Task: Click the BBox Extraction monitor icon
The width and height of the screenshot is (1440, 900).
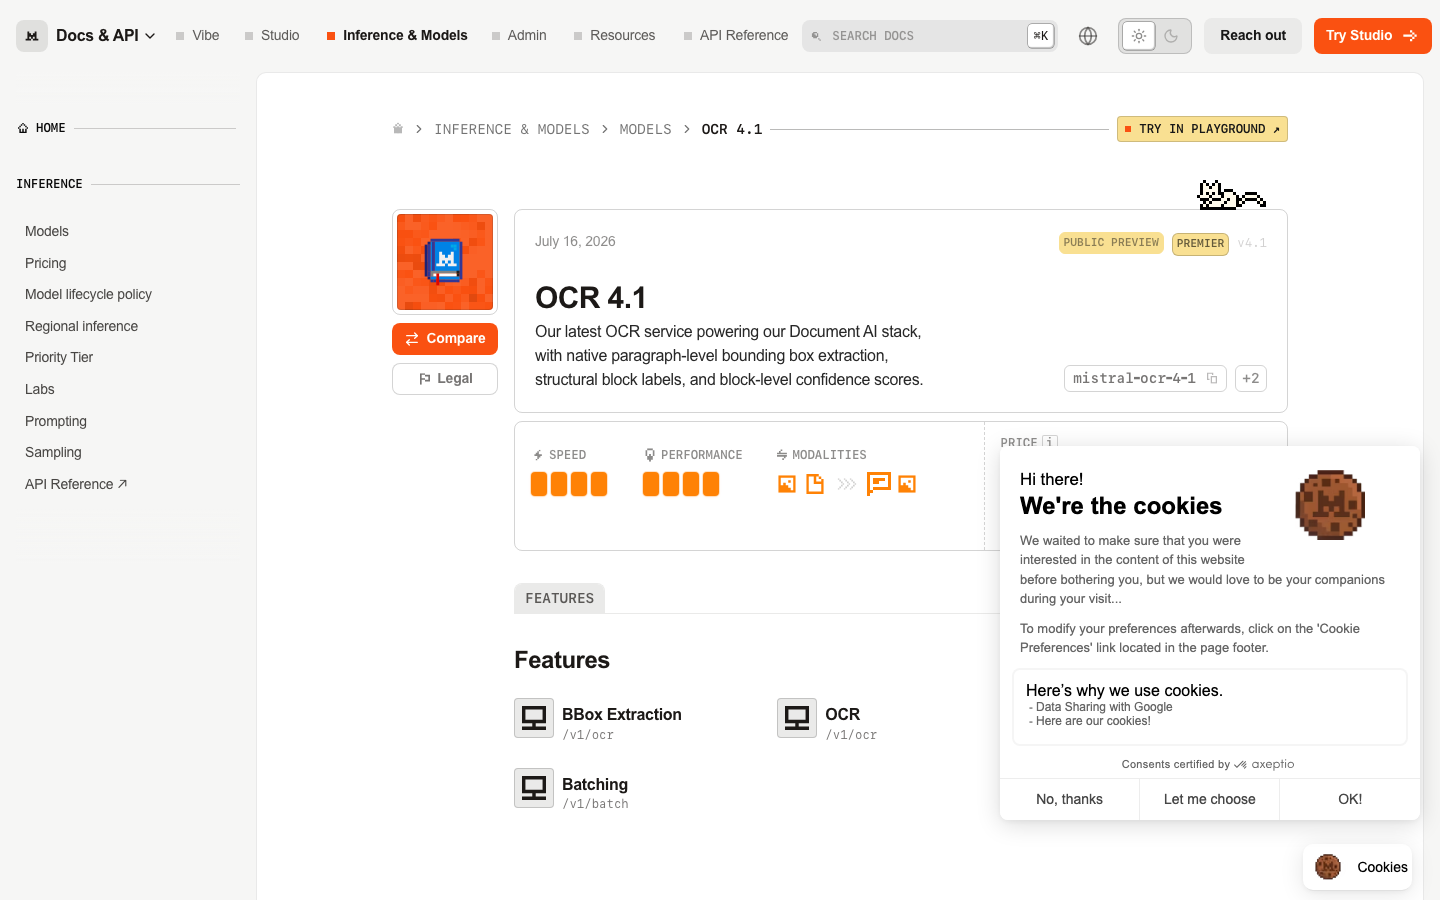Action: pyautogui.click(x=534, y=718)
